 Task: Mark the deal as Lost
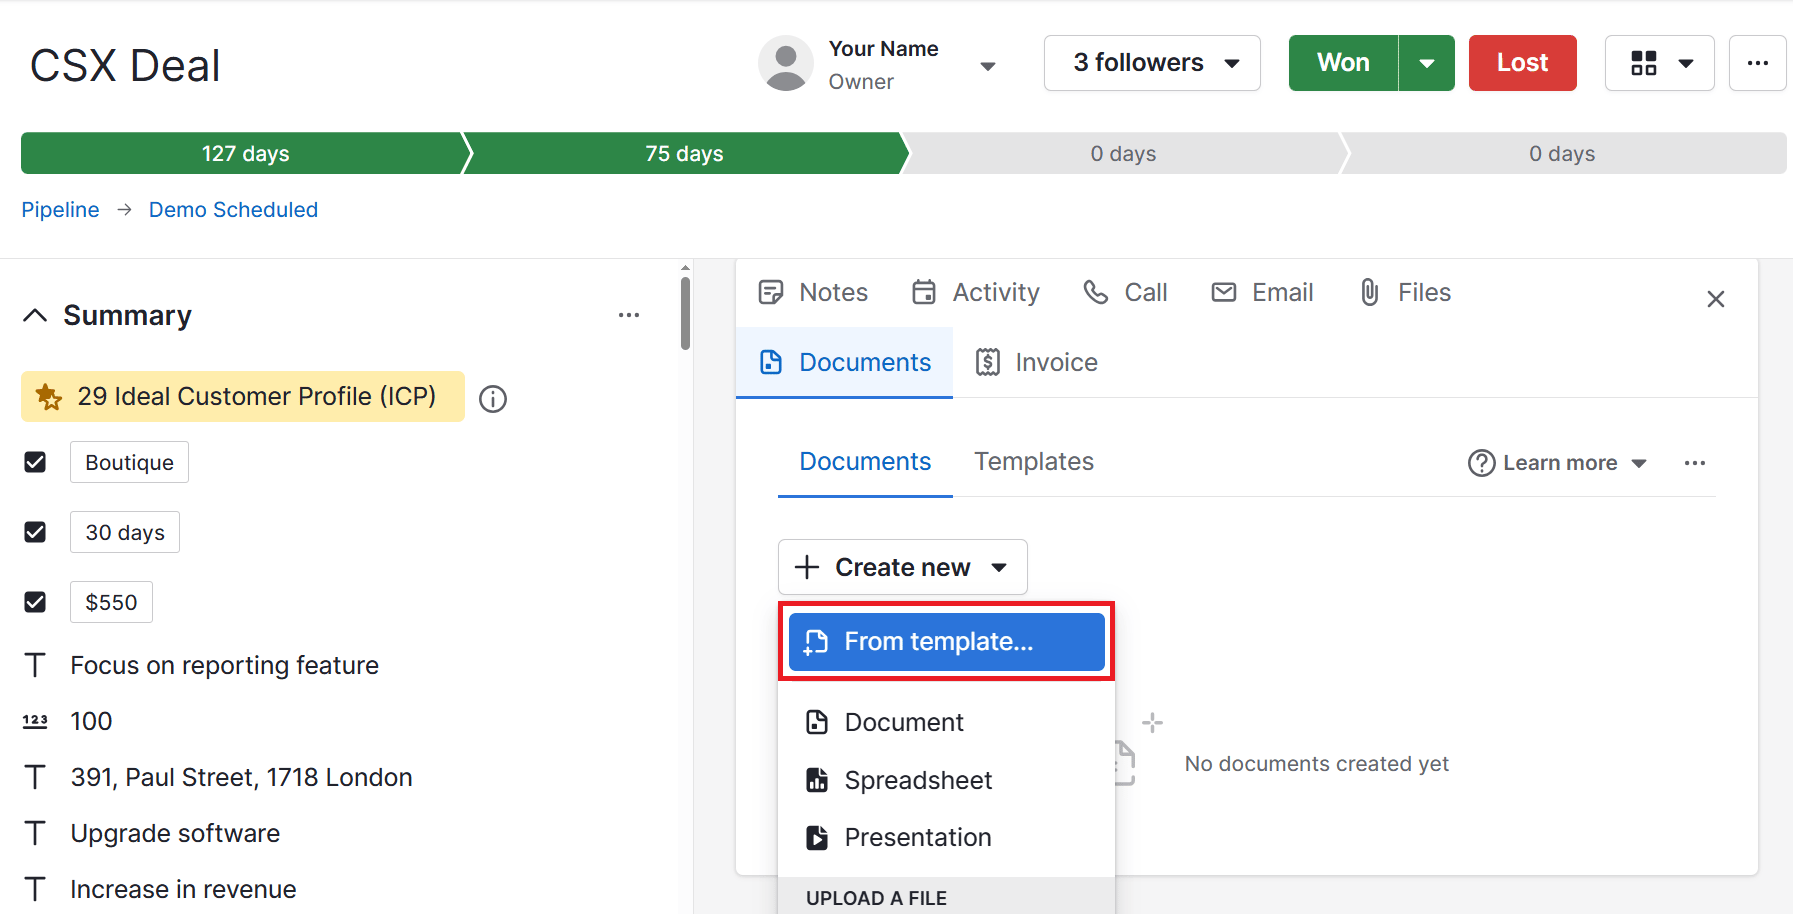[1522, 63]
